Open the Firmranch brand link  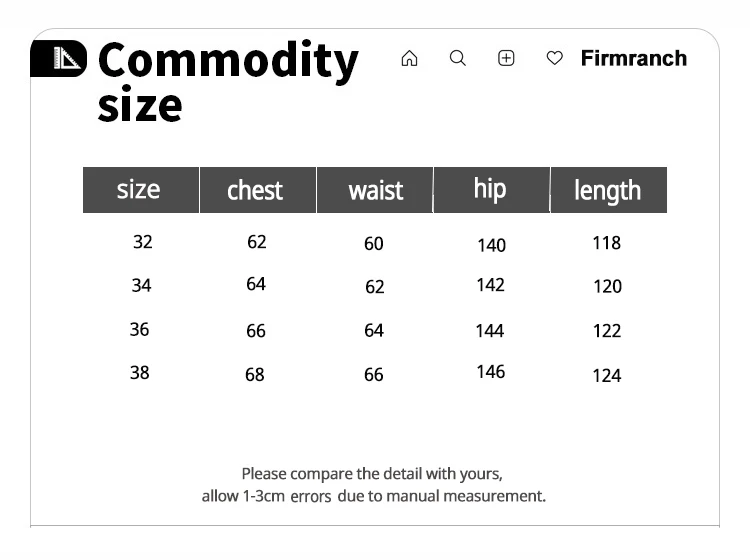633,59
